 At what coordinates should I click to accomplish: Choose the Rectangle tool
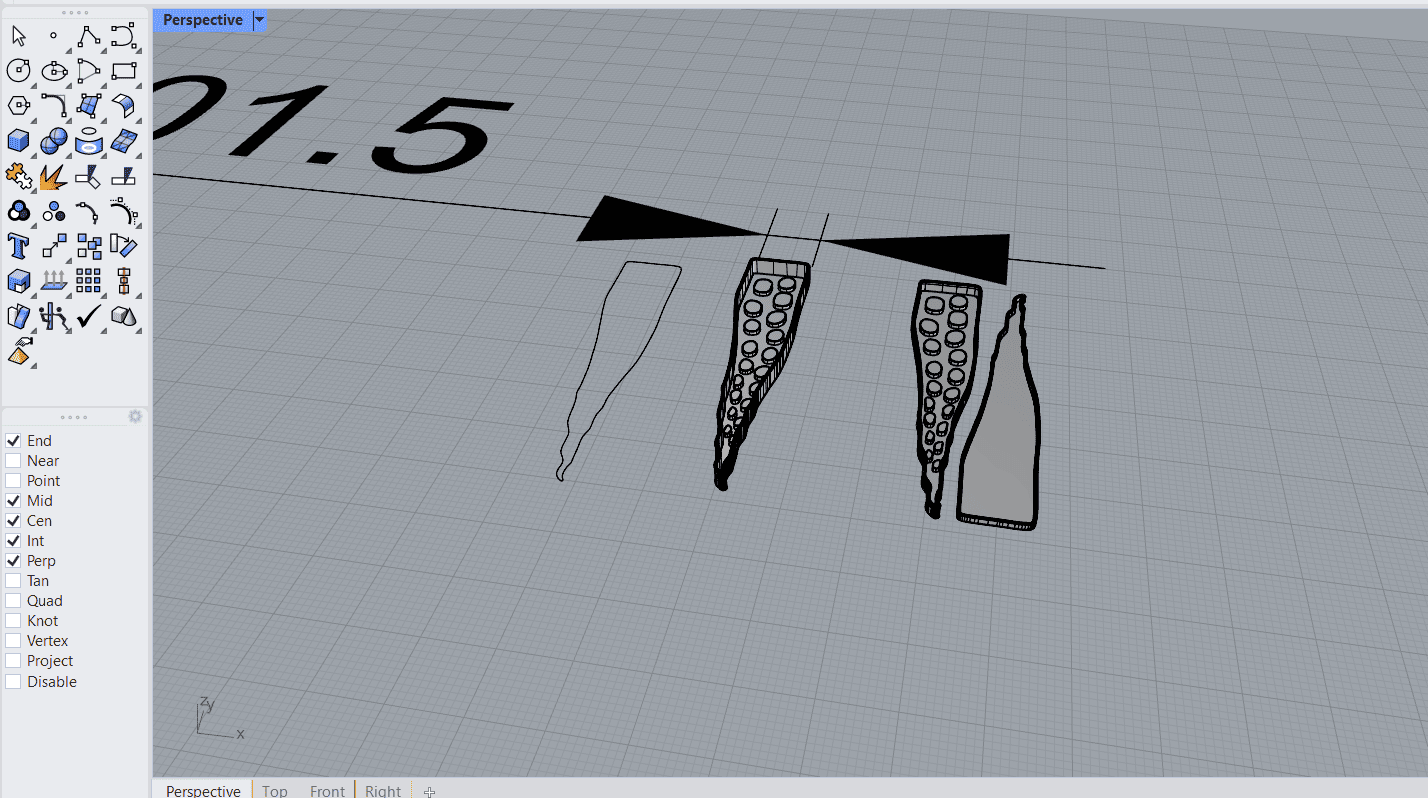click(x=123, y=70)
